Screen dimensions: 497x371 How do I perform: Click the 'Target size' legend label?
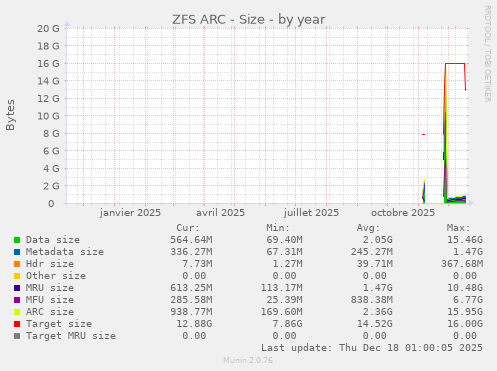[59, 324]
